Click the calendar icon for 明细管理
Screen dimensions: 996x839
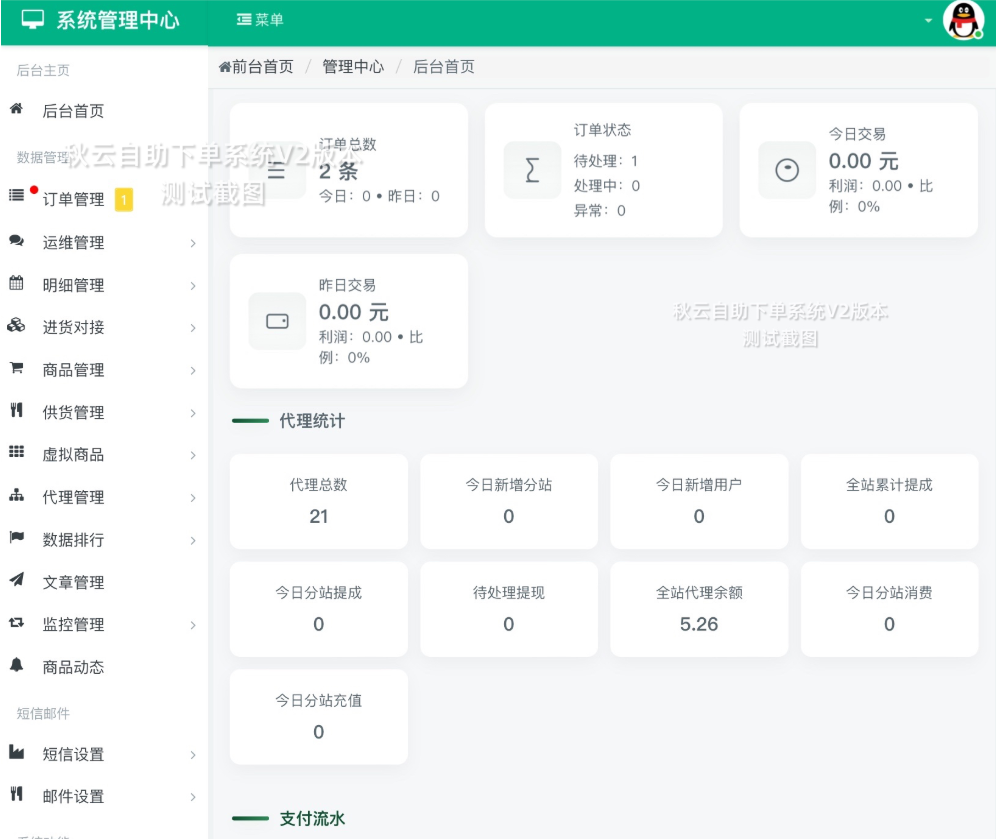[16, 284]
